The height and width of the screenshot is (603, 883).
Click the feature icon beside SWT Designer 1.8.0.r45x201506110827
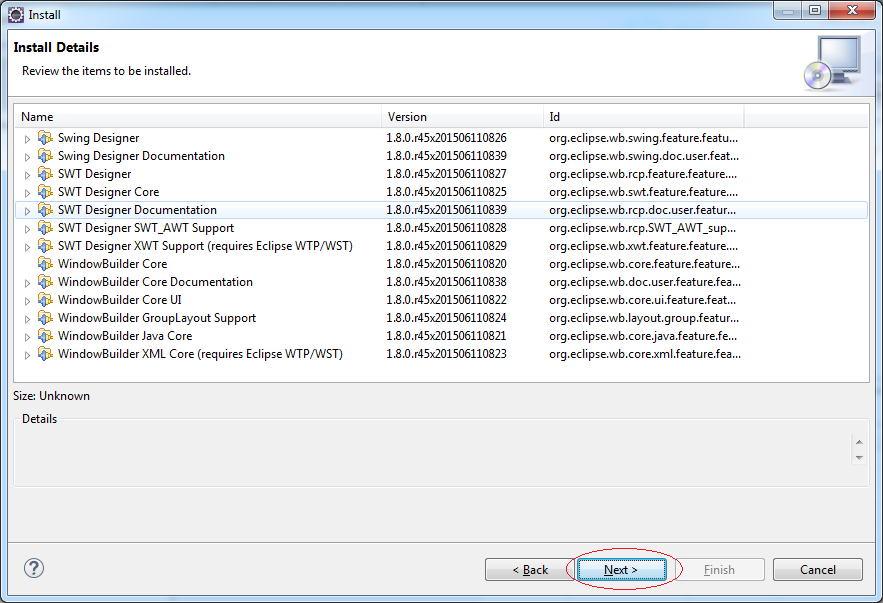pos(45,173)
